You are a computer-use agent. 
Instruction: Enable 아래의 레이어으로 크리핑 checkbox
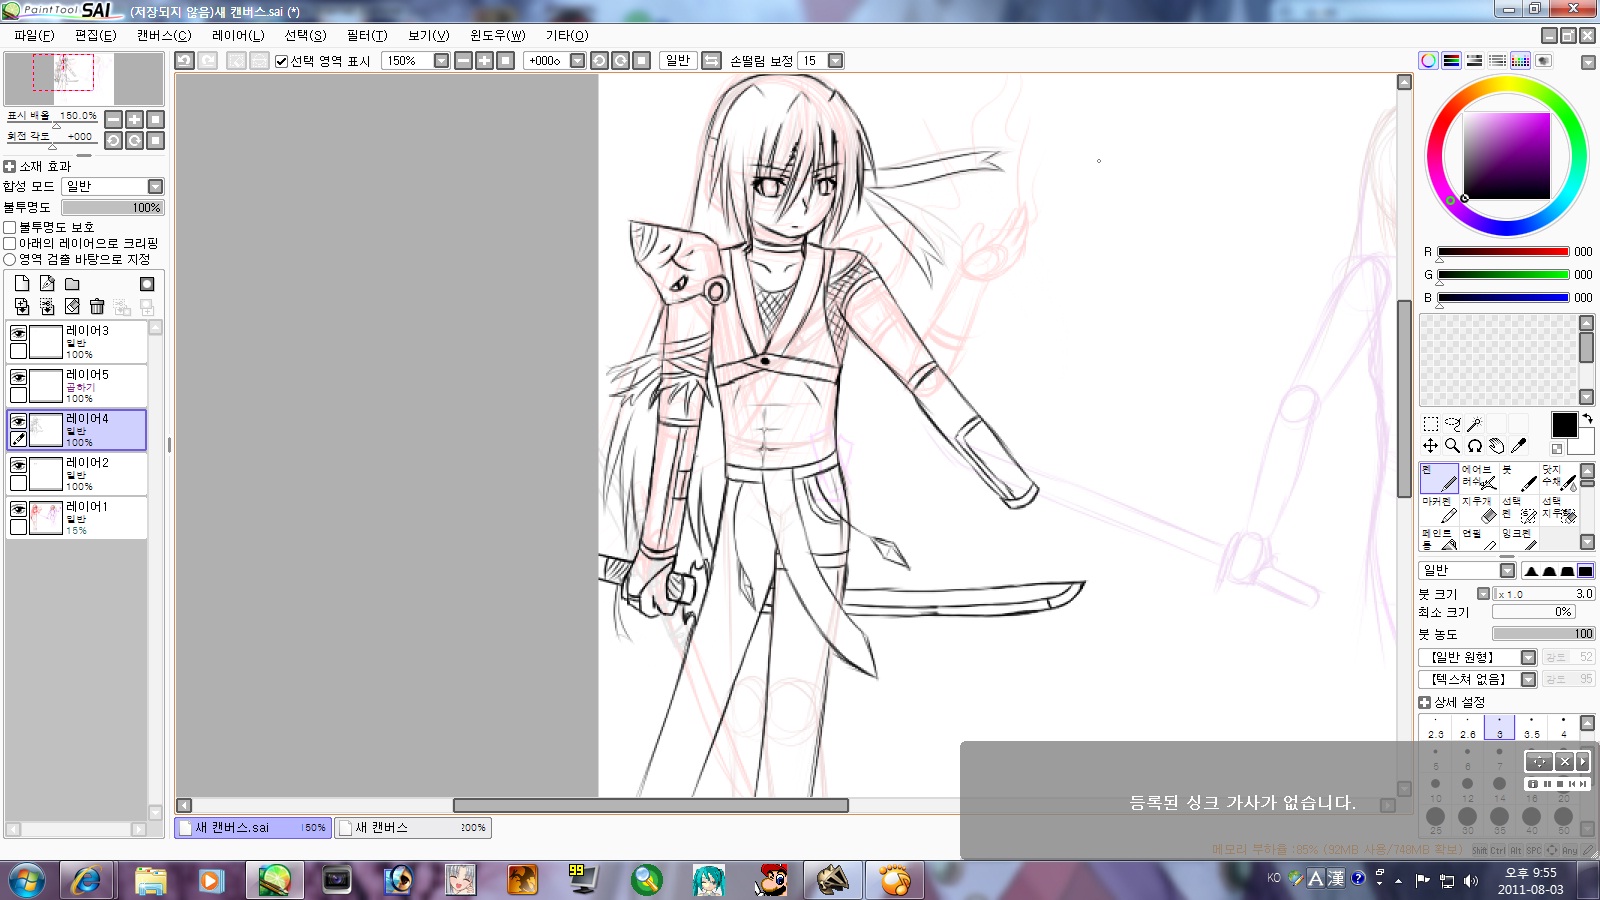click(10, 243)
